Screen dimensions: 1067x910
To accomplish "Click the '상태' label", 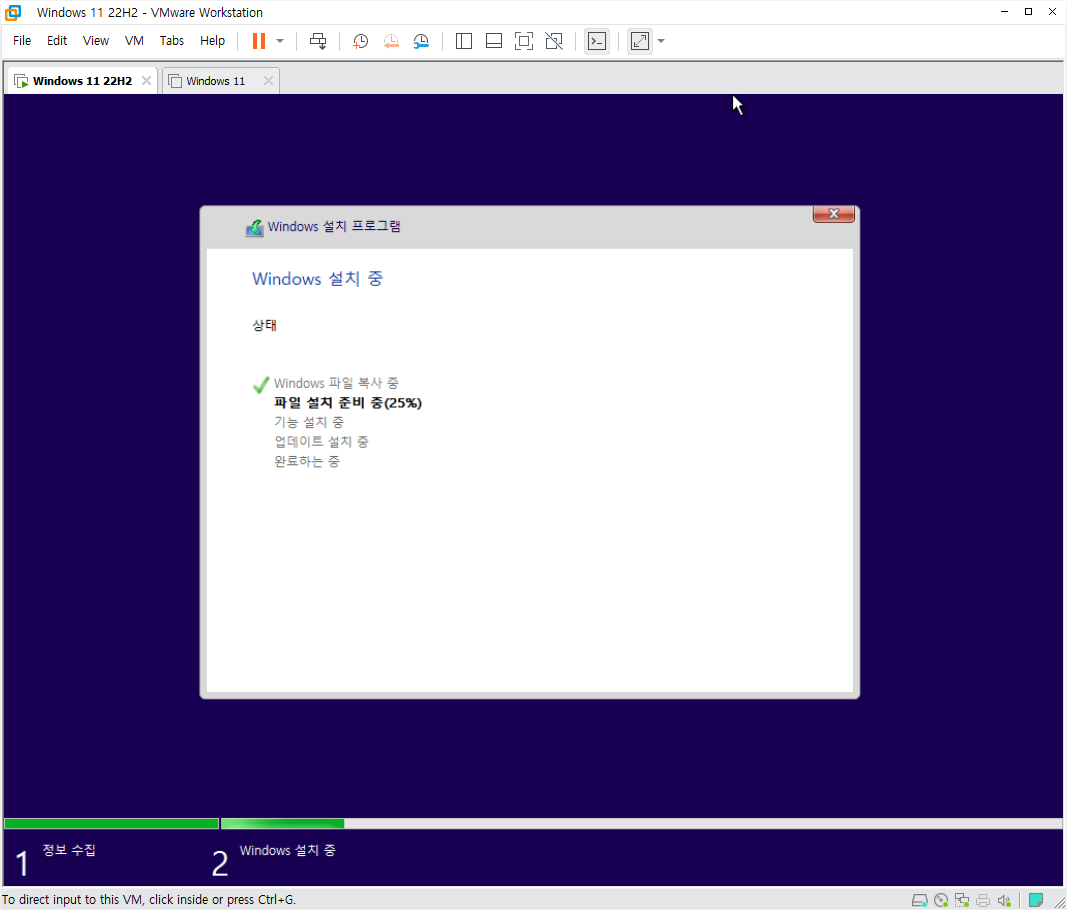I will (x=265, y=325).
